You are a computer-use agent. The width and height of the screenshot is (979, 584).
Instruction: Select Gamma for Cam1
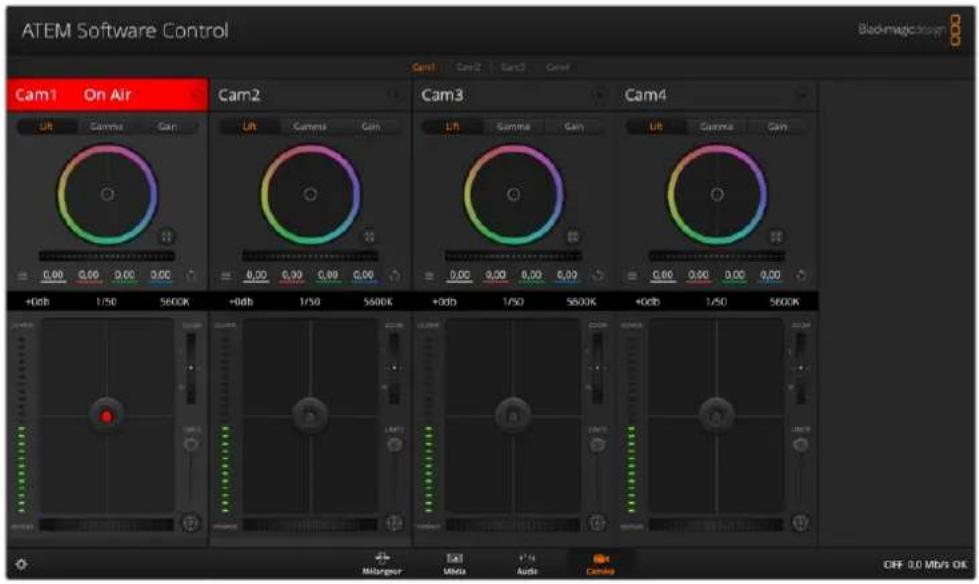tap(106, 127)
